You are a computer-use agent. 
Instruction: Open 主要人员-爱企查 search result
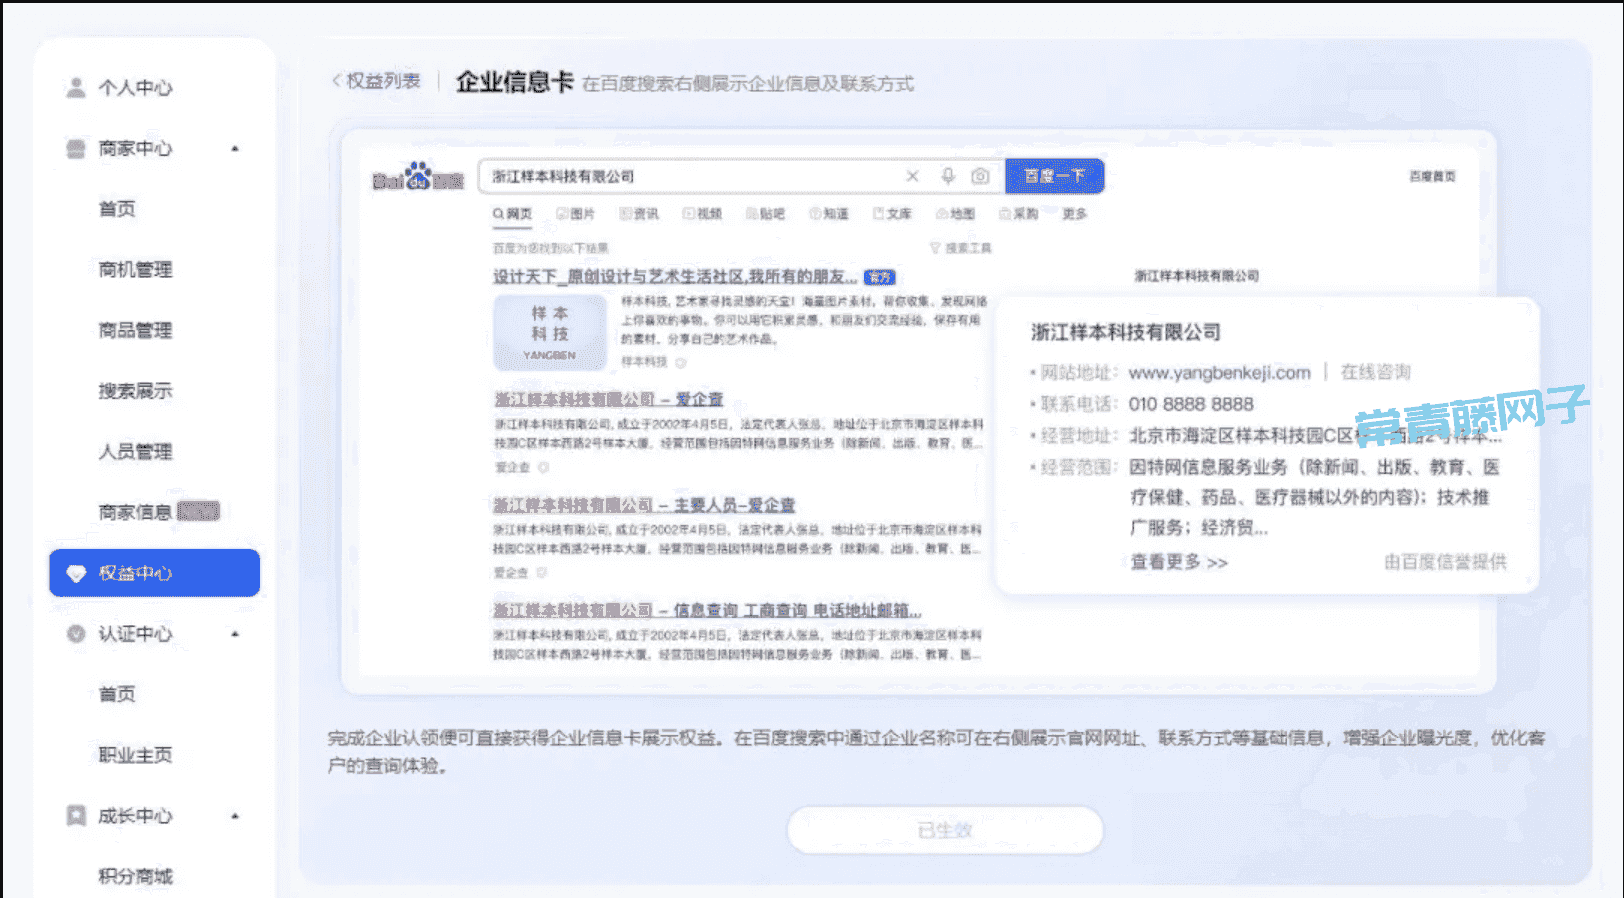[x=644, y=505]
